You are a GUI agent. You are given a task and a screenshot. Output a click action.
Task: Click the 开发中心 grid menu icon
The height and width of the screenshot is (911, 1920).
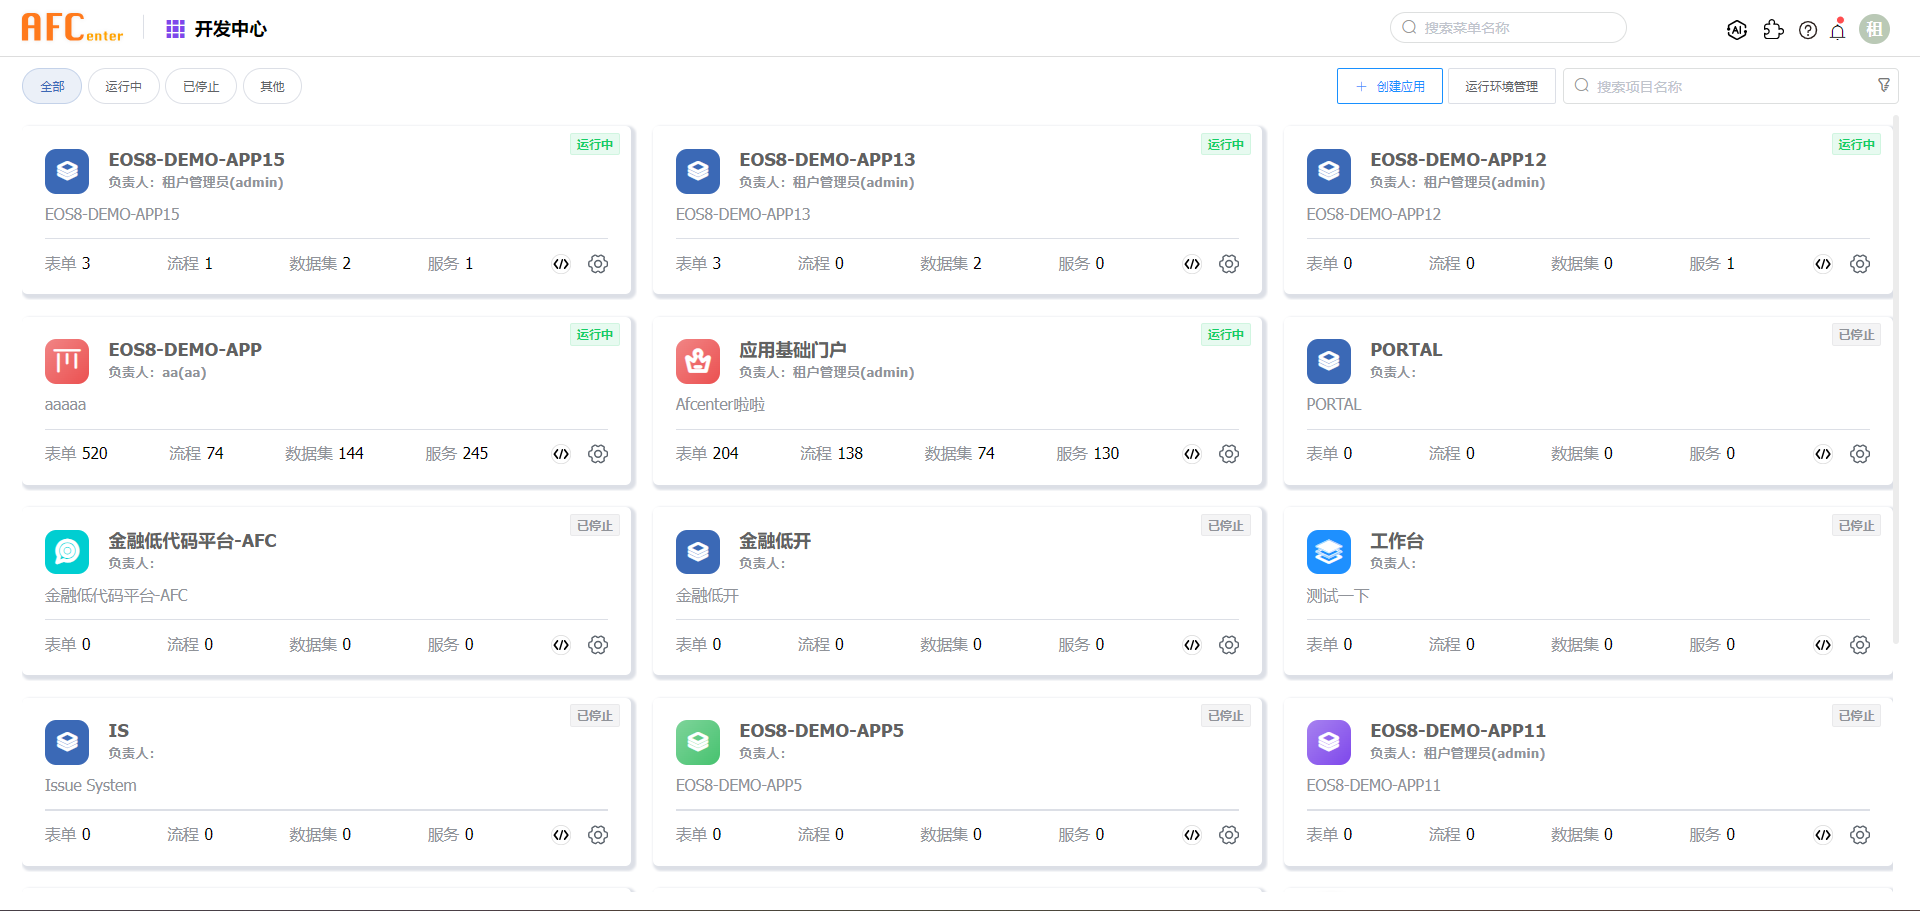tap(175, 29)
